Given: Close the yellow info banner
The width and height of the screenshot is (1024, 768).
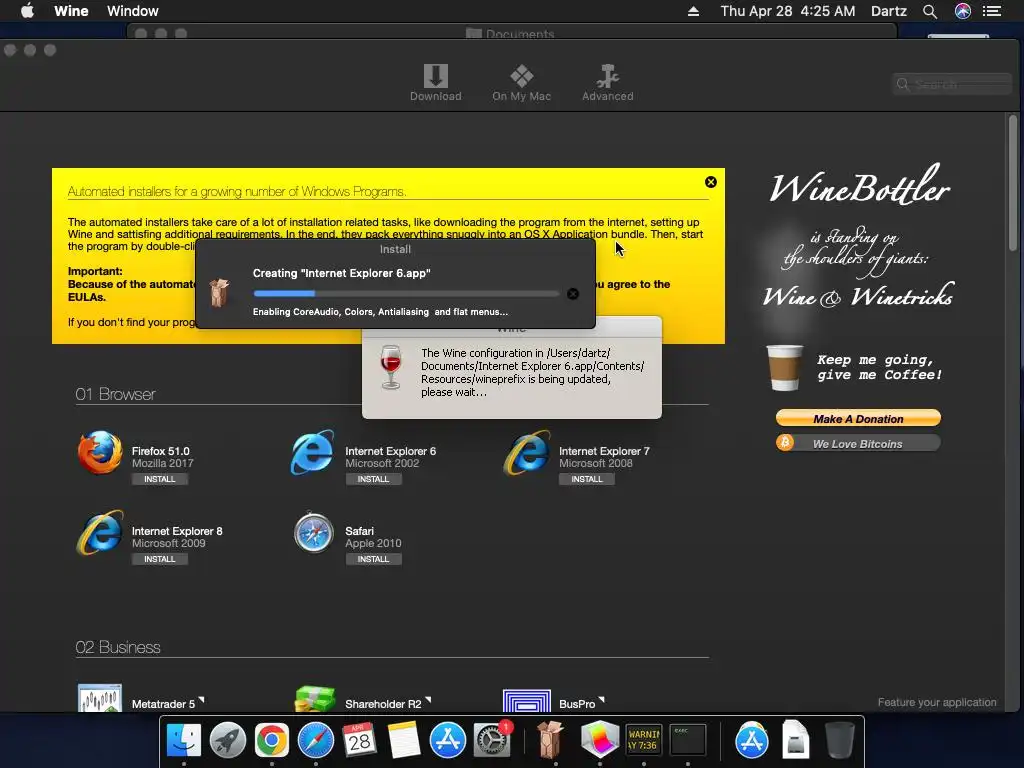Looking at the screenshot, I should pos(711,182).
